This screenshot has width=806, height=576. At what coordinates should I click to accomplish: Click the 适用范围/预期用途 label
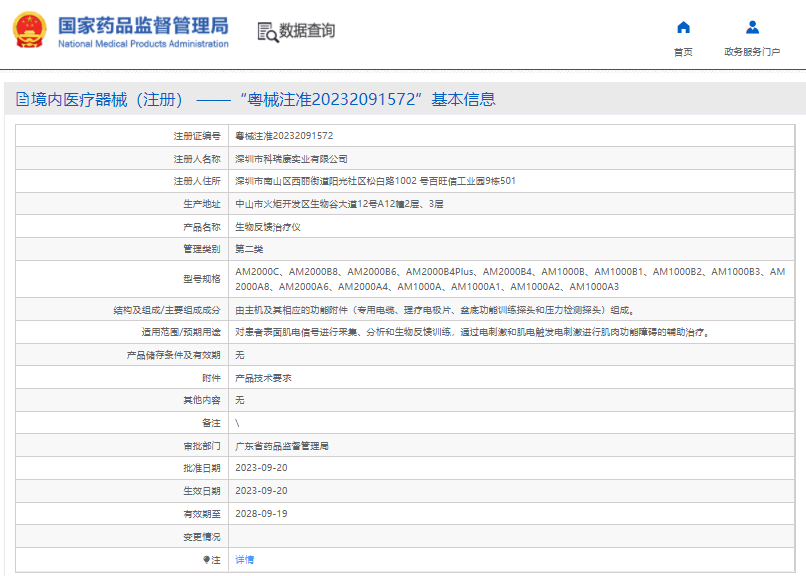[181, 332]
